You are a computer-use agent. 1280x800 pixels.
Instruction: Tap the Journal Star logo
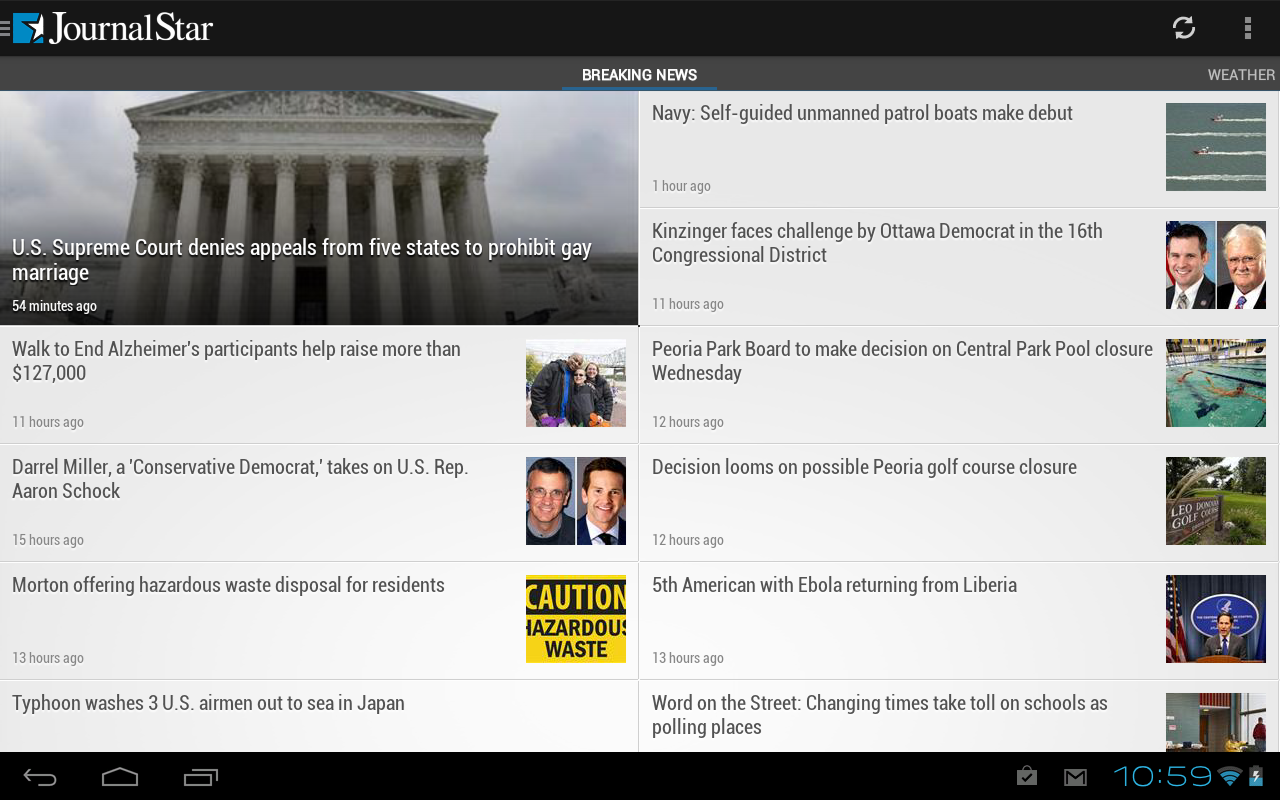[x=114, y=28]
